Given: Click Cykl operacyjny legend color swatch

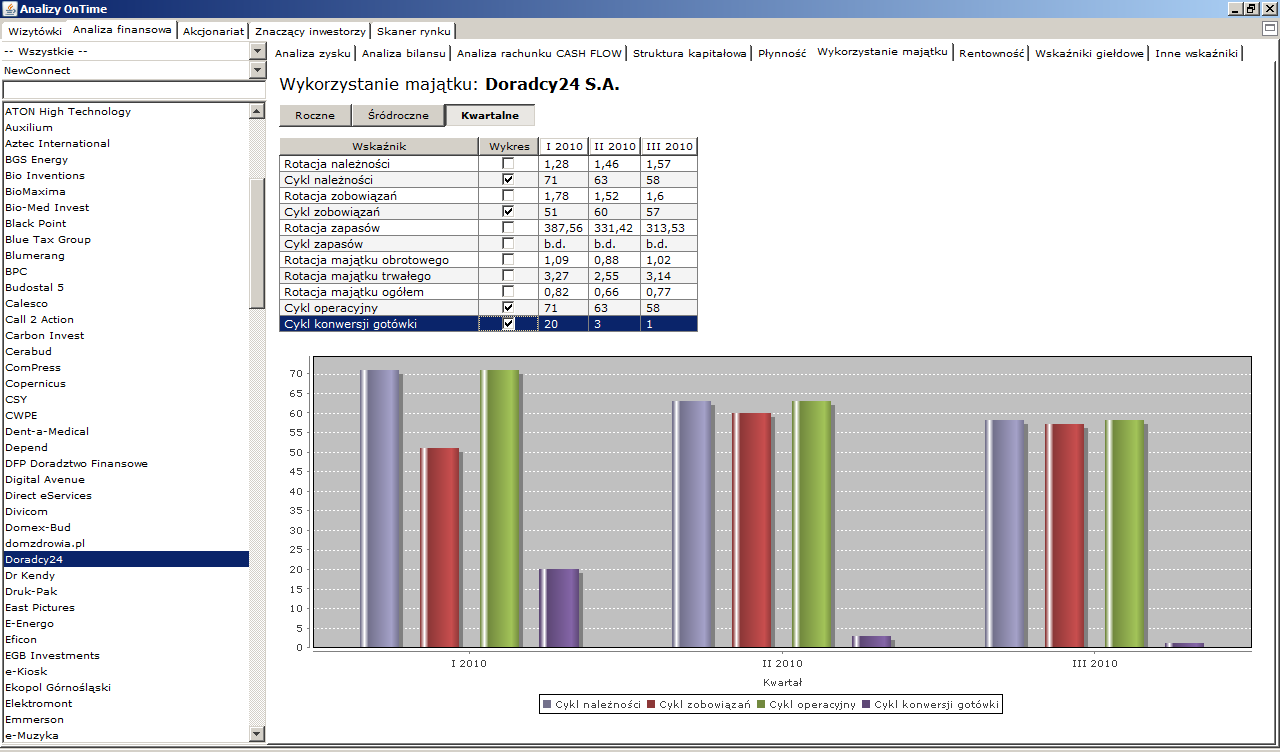Looking at the screenshot, I should click(761, 705).
